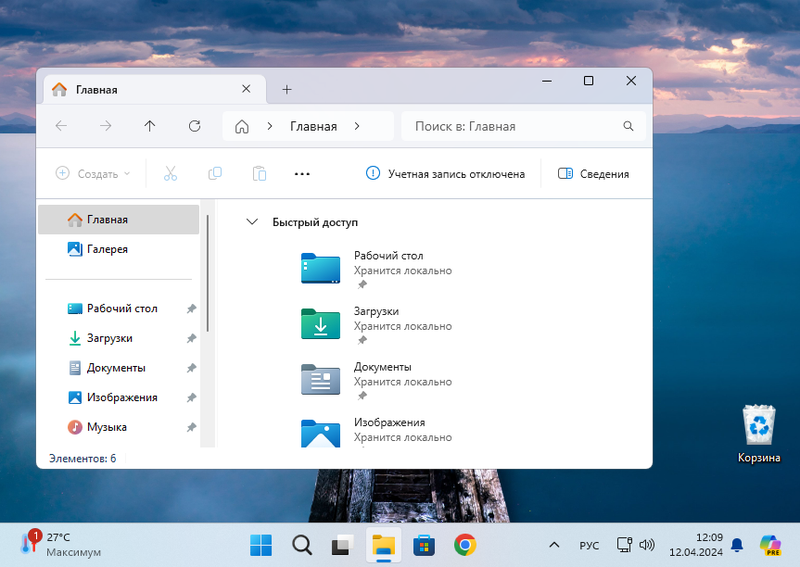The height and width of the screenshot is (567, 800).
Task: Click the search magnifier in search box
Action: 628,126
